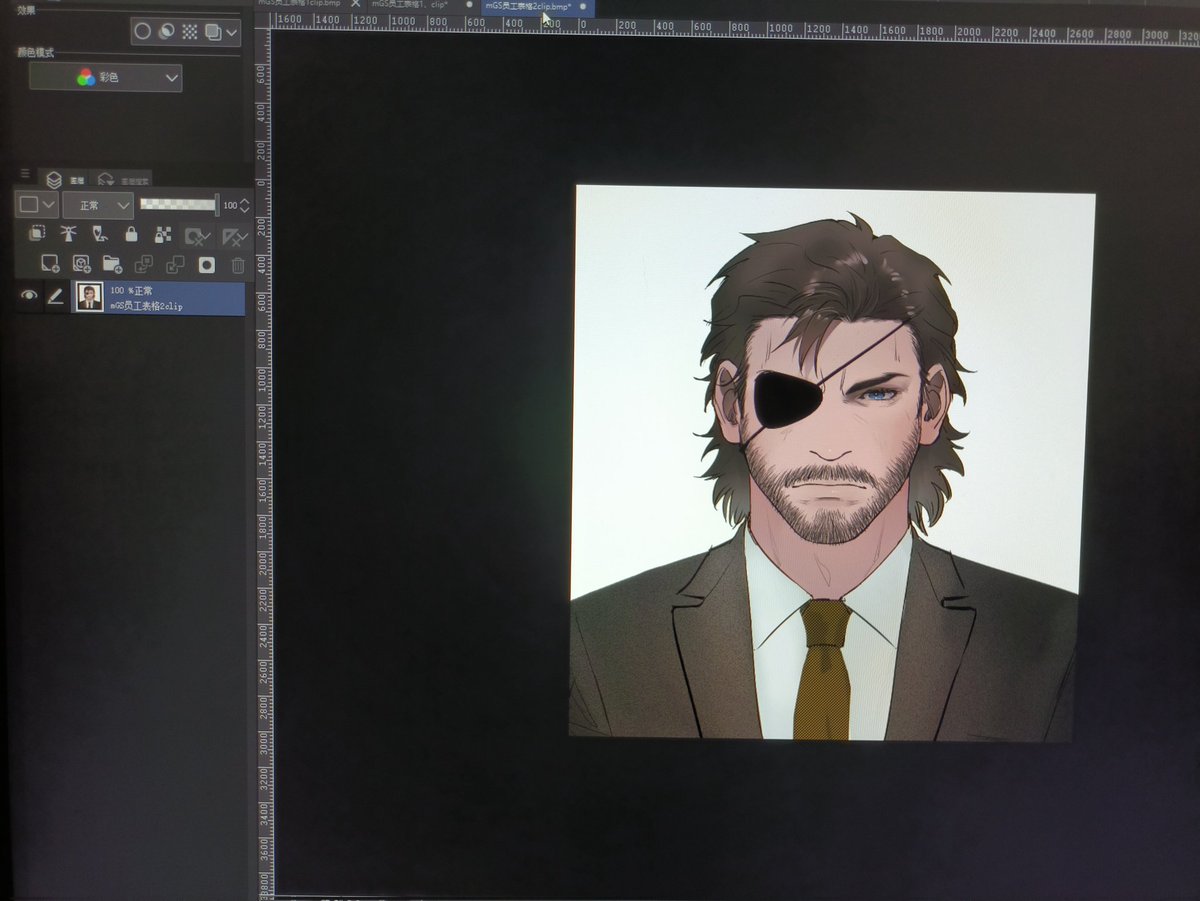This screenshot has height=901, width=1200.
Task: Click the ruler range triangle icon
Action: [x=234, y=237]
